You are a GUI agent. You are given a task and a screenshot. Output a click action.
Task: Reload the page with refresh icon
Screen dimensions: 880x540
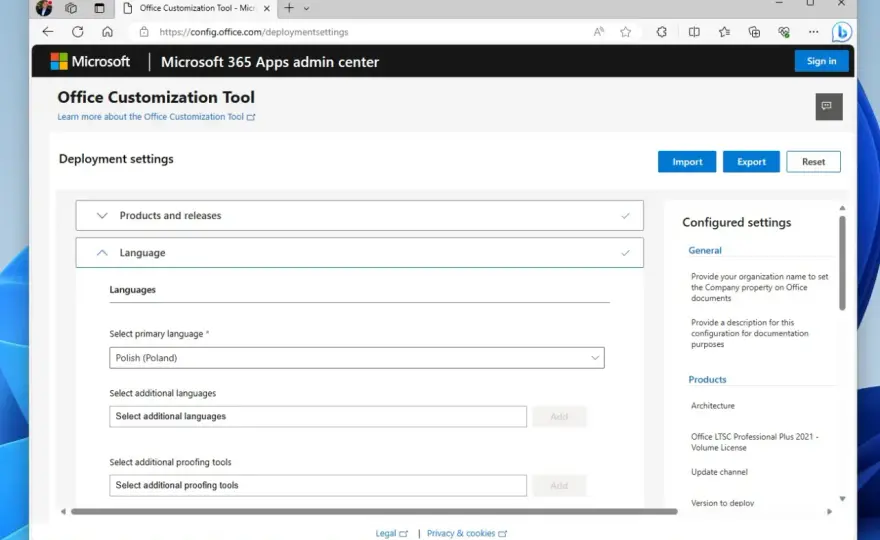click(x=77, y=32)
